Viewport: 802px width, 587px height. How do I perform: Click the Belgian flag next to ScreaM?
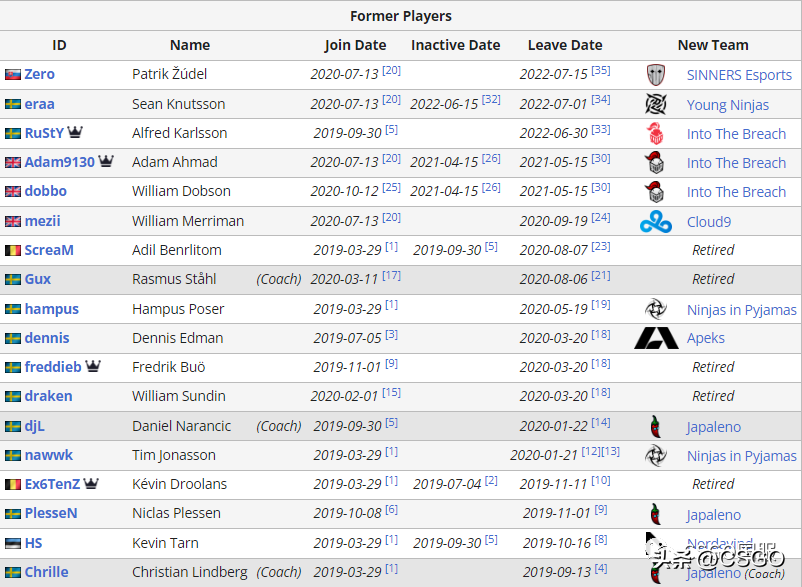click(x=13, y=250)
